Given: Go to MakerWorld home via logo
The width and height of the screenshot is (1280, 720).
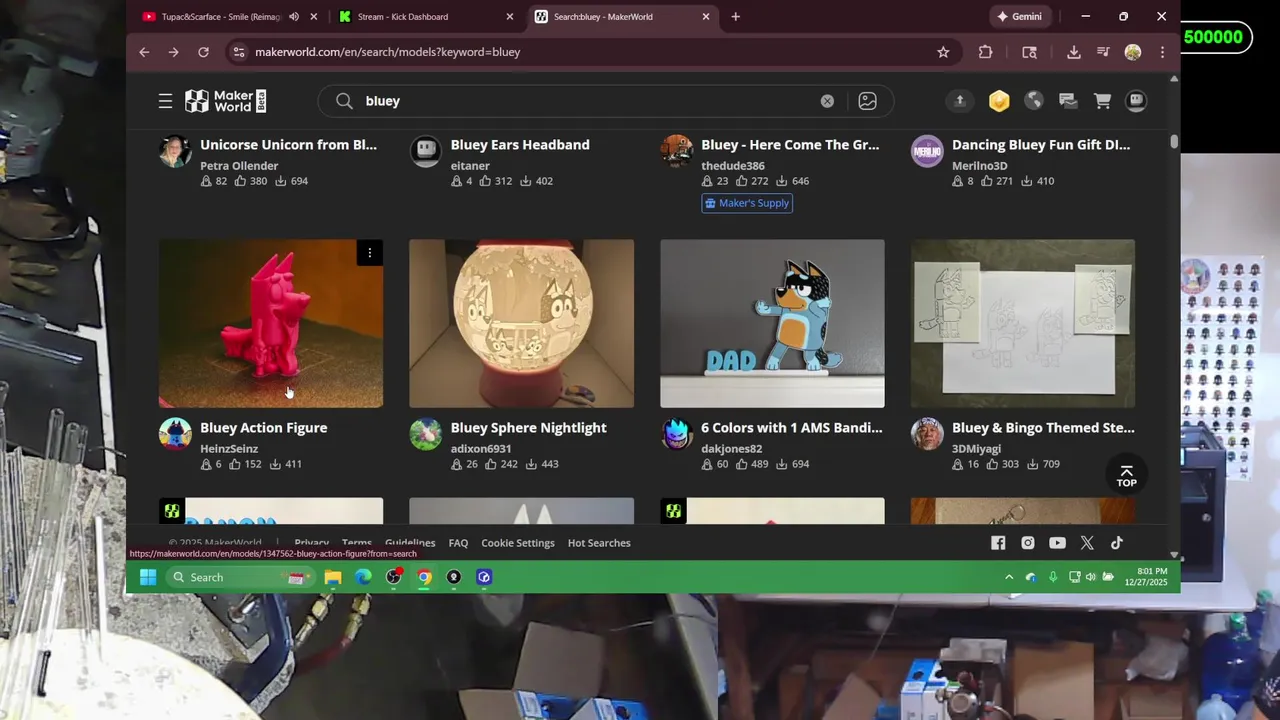Looking at the screenshot, I should click(225, 101).
